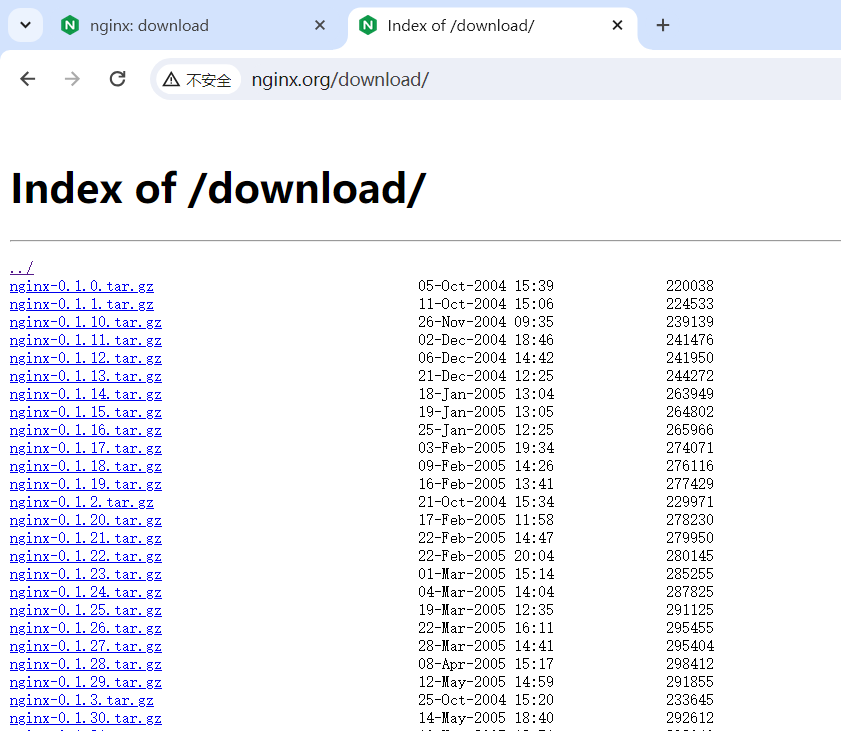Image resolution: width=841 pixels, height=731 pixels.
Task: Click the date 22-Feb-2005 20:04
Action: click(486, 556)
